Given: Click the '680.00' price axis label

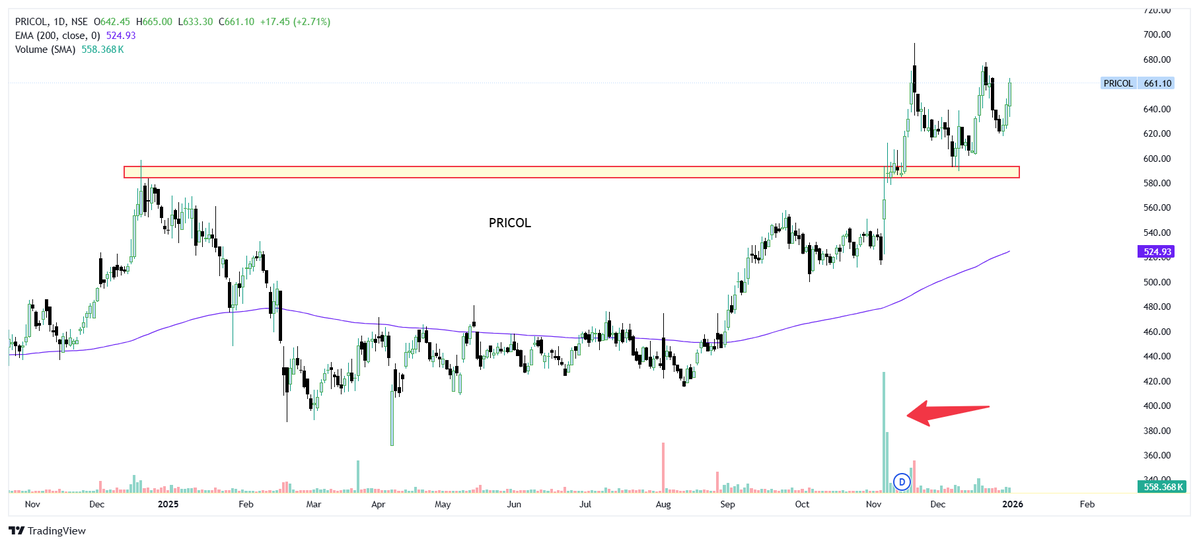Looking at the screenshot, I should tap(1157, 60).
